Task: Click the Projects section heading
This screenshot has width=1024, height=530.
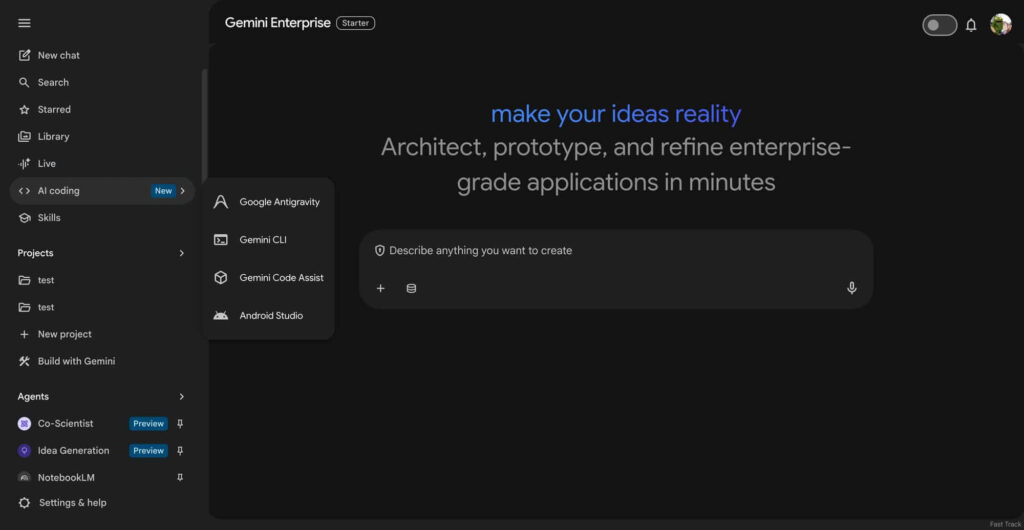Action: [35, 253]
